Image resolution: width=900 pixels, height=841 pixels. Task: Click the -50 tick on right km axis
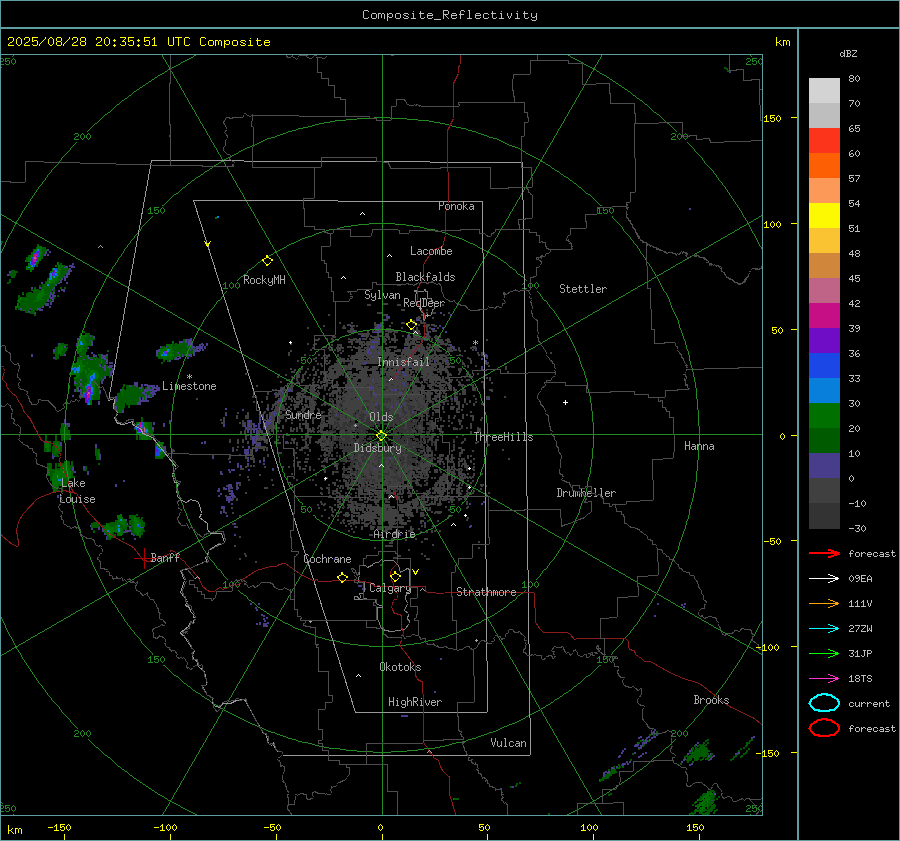click(772, 541)
